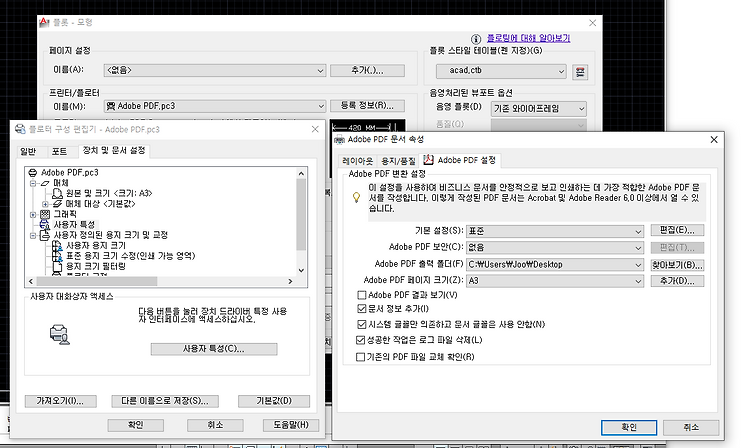750x448 pixels.
Task: Switch to the 레이아웃 tab
Action: [x=357, y=161]
